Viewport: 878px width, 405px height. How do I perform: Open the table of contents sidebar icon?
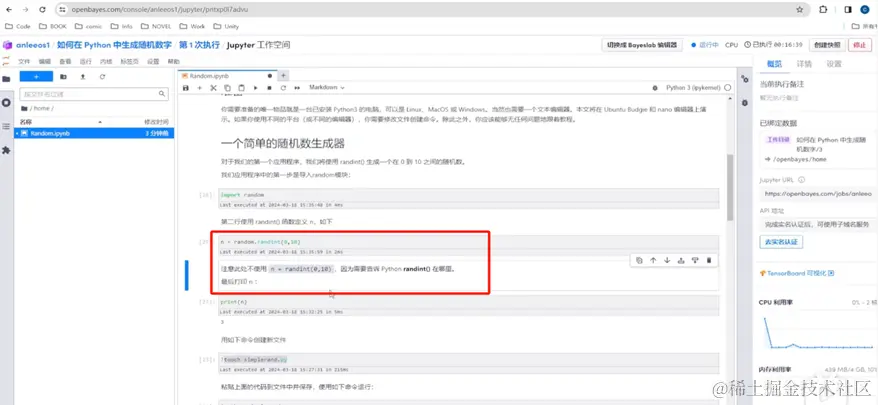(x=6, y=127)
